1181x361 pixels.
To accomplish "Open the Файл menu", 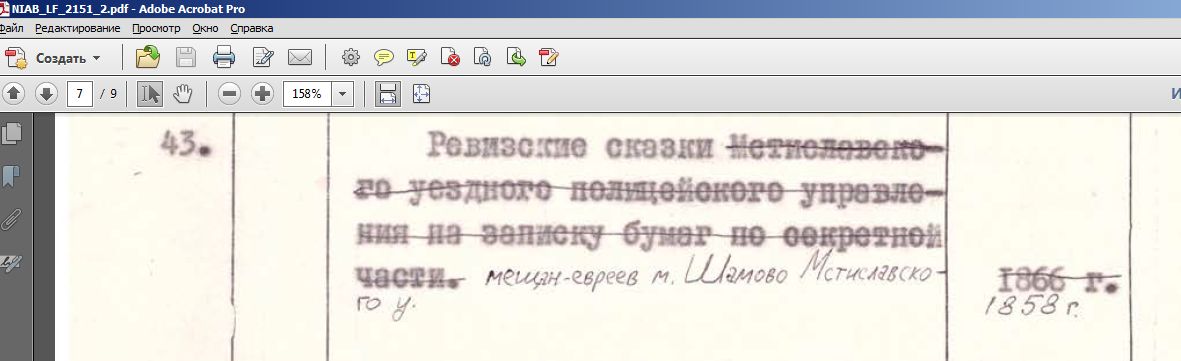I will coord(11,29).
